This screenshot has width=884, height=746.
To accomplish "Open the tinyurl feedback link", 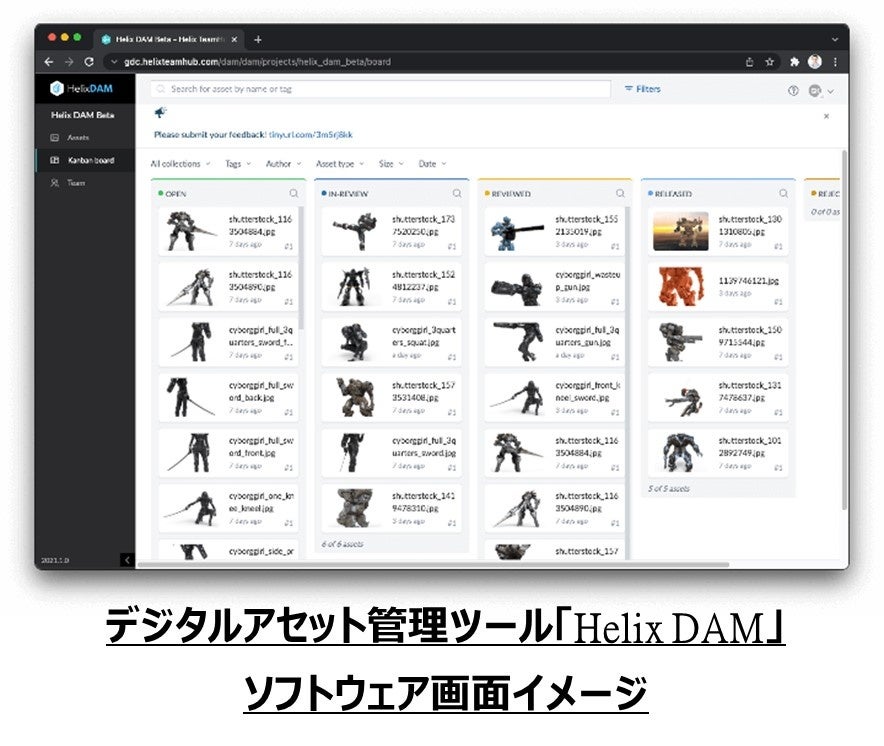I will pyautogui.click(x=311, y=135).
